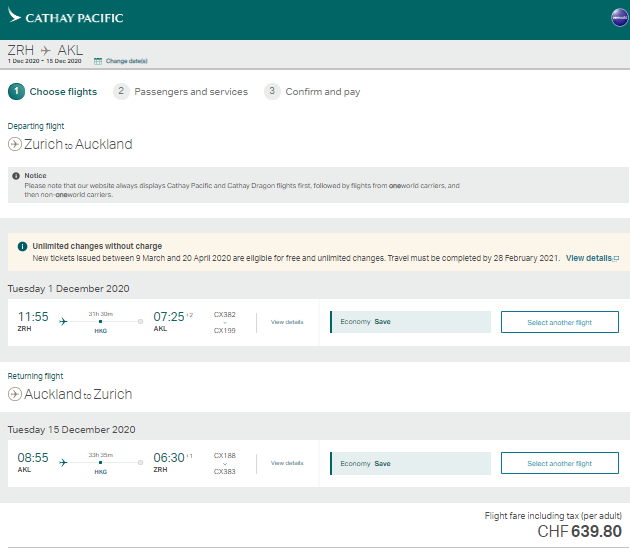This screenshot has height=552, width=630.
Task: Click plane icon next to 08:55 departure
Action: (63, 462)
